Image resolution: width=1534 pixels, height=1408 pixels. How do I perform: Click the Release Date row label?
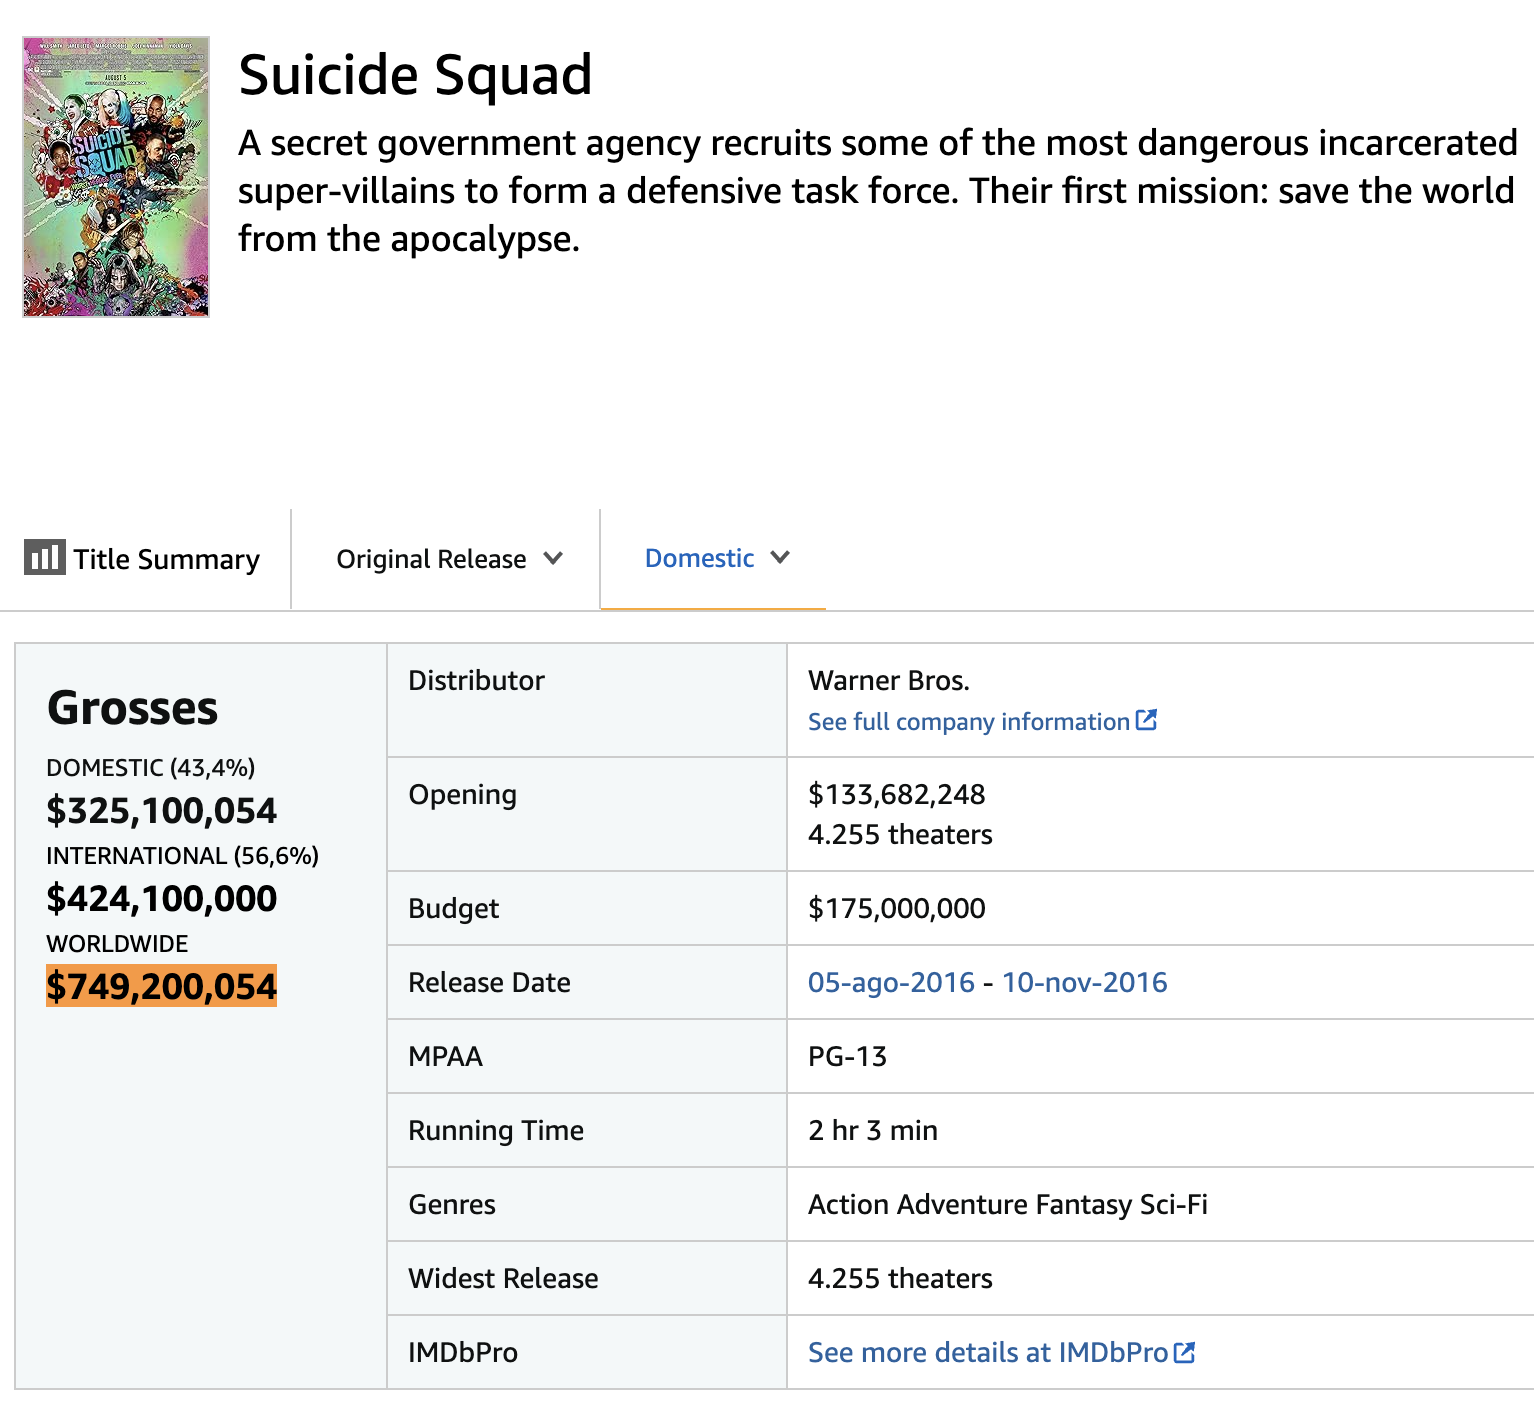pyautogui.click(x=490, y=983)
